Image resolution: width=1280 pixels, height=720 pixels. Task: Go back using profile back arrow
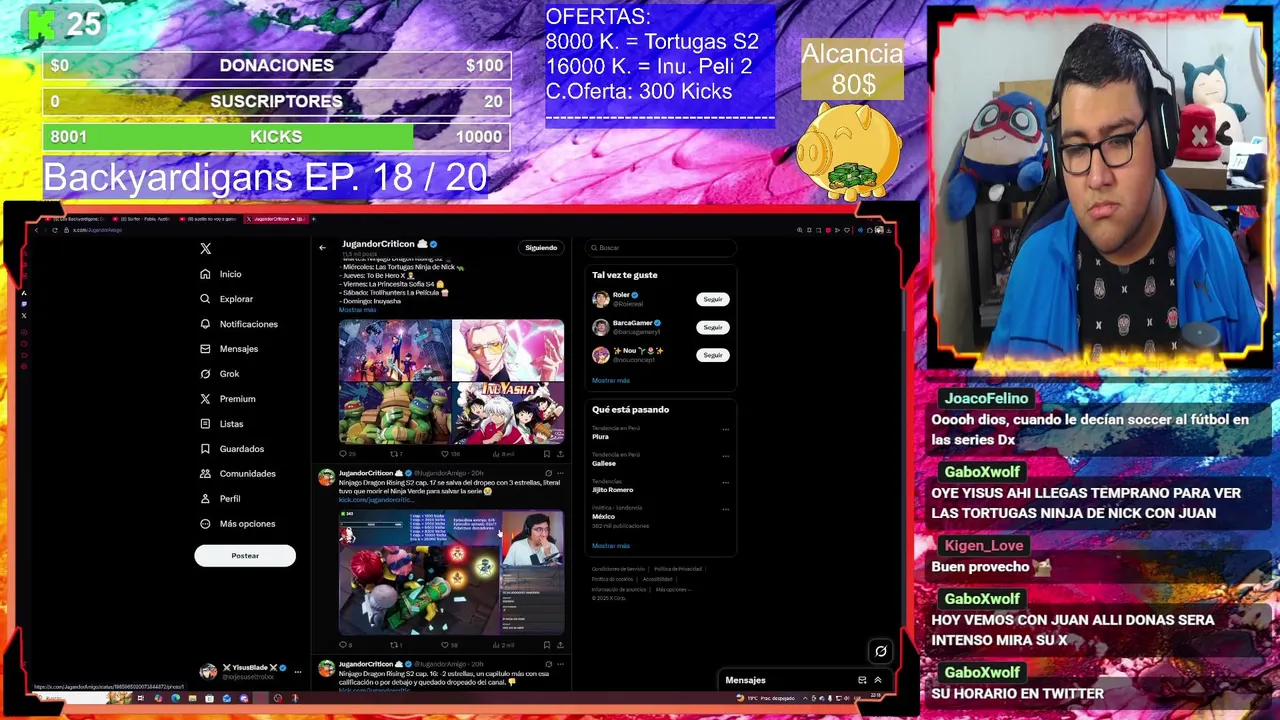point(322,247)
